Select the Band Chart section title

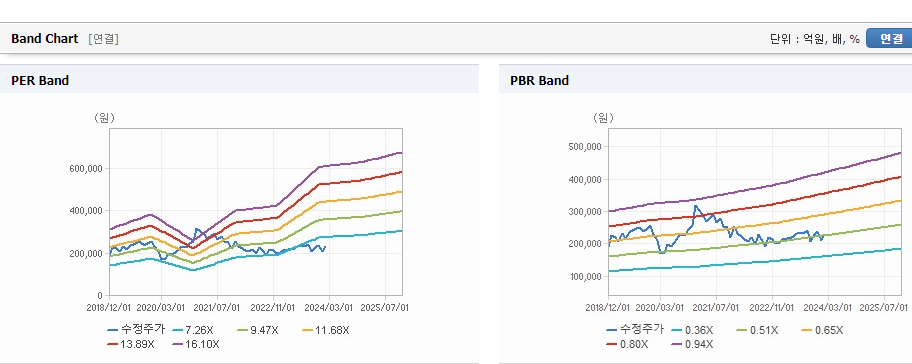(44, 38)
